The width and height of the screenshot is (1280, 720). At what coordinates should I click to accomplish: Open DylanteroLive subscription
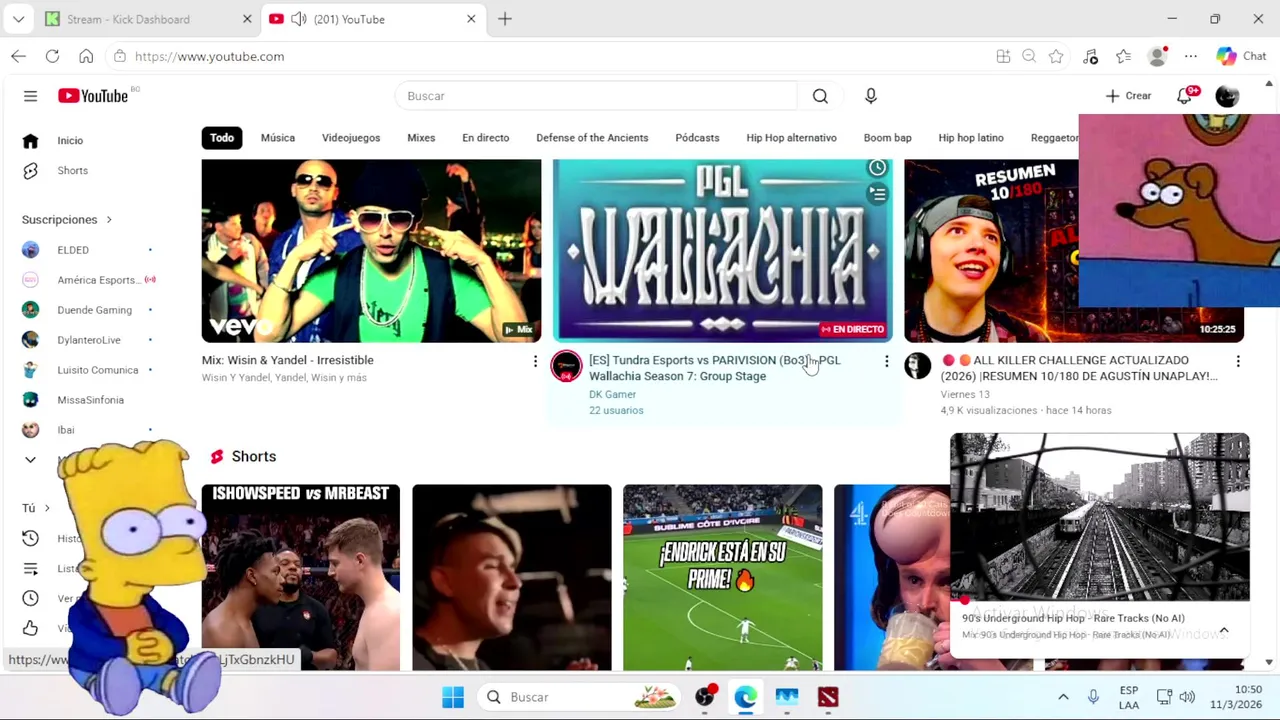click(x=90, y=340)
